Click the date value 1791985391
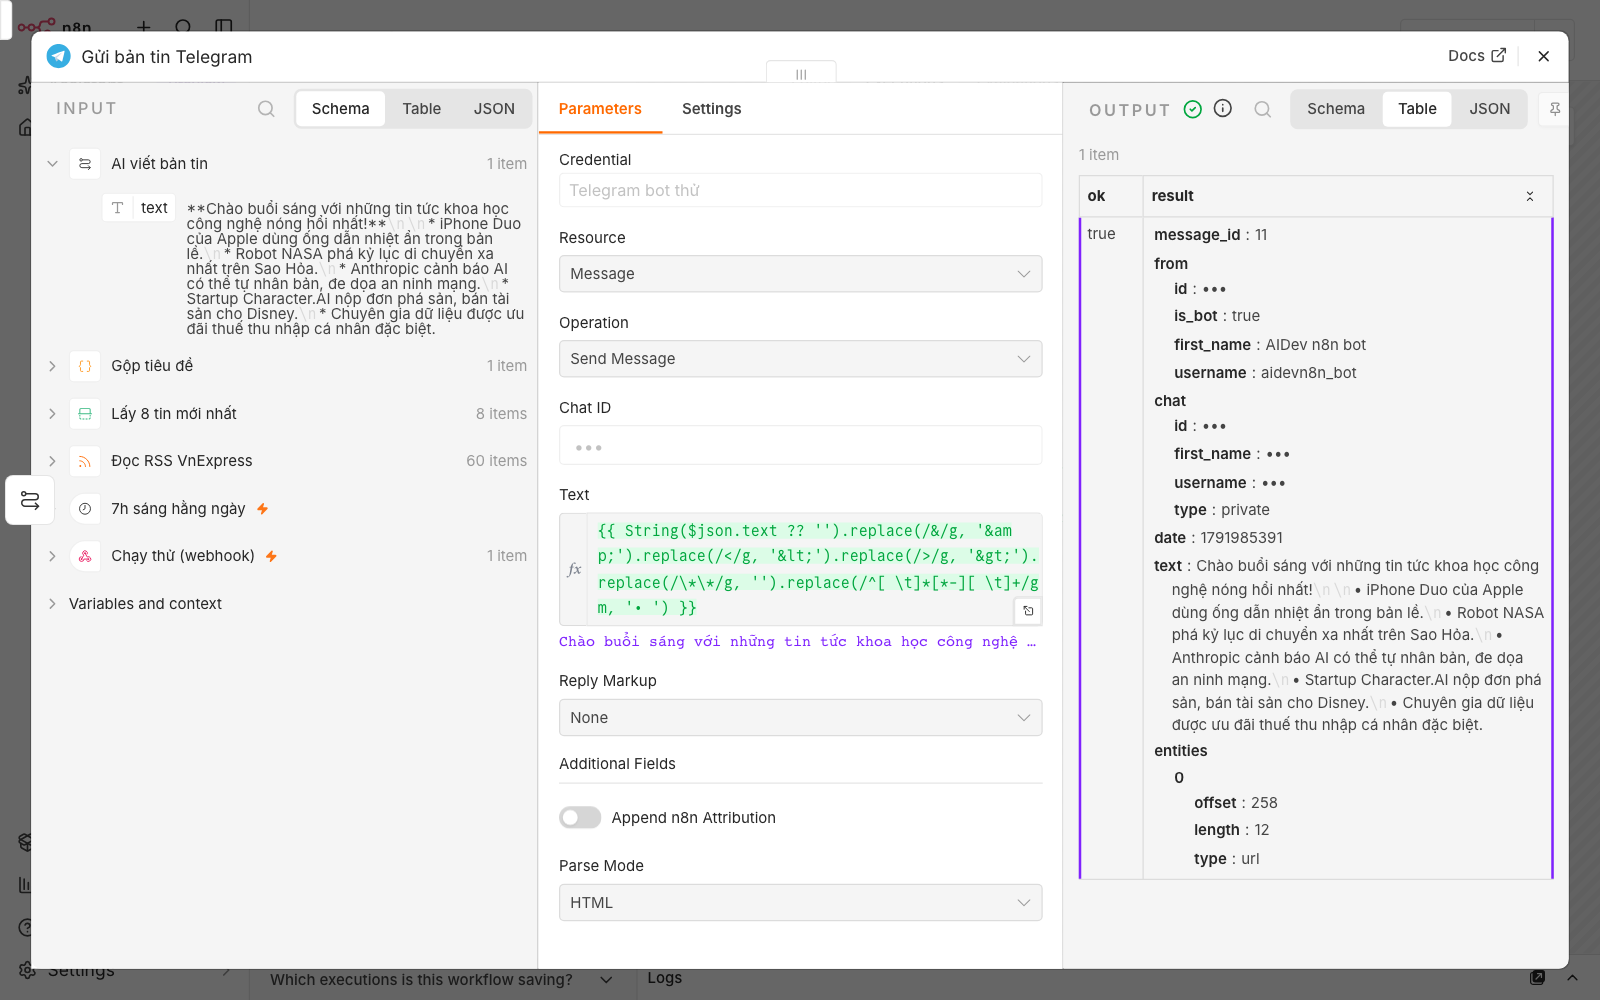The image size is (1600, 1000). click(1241, 538)
